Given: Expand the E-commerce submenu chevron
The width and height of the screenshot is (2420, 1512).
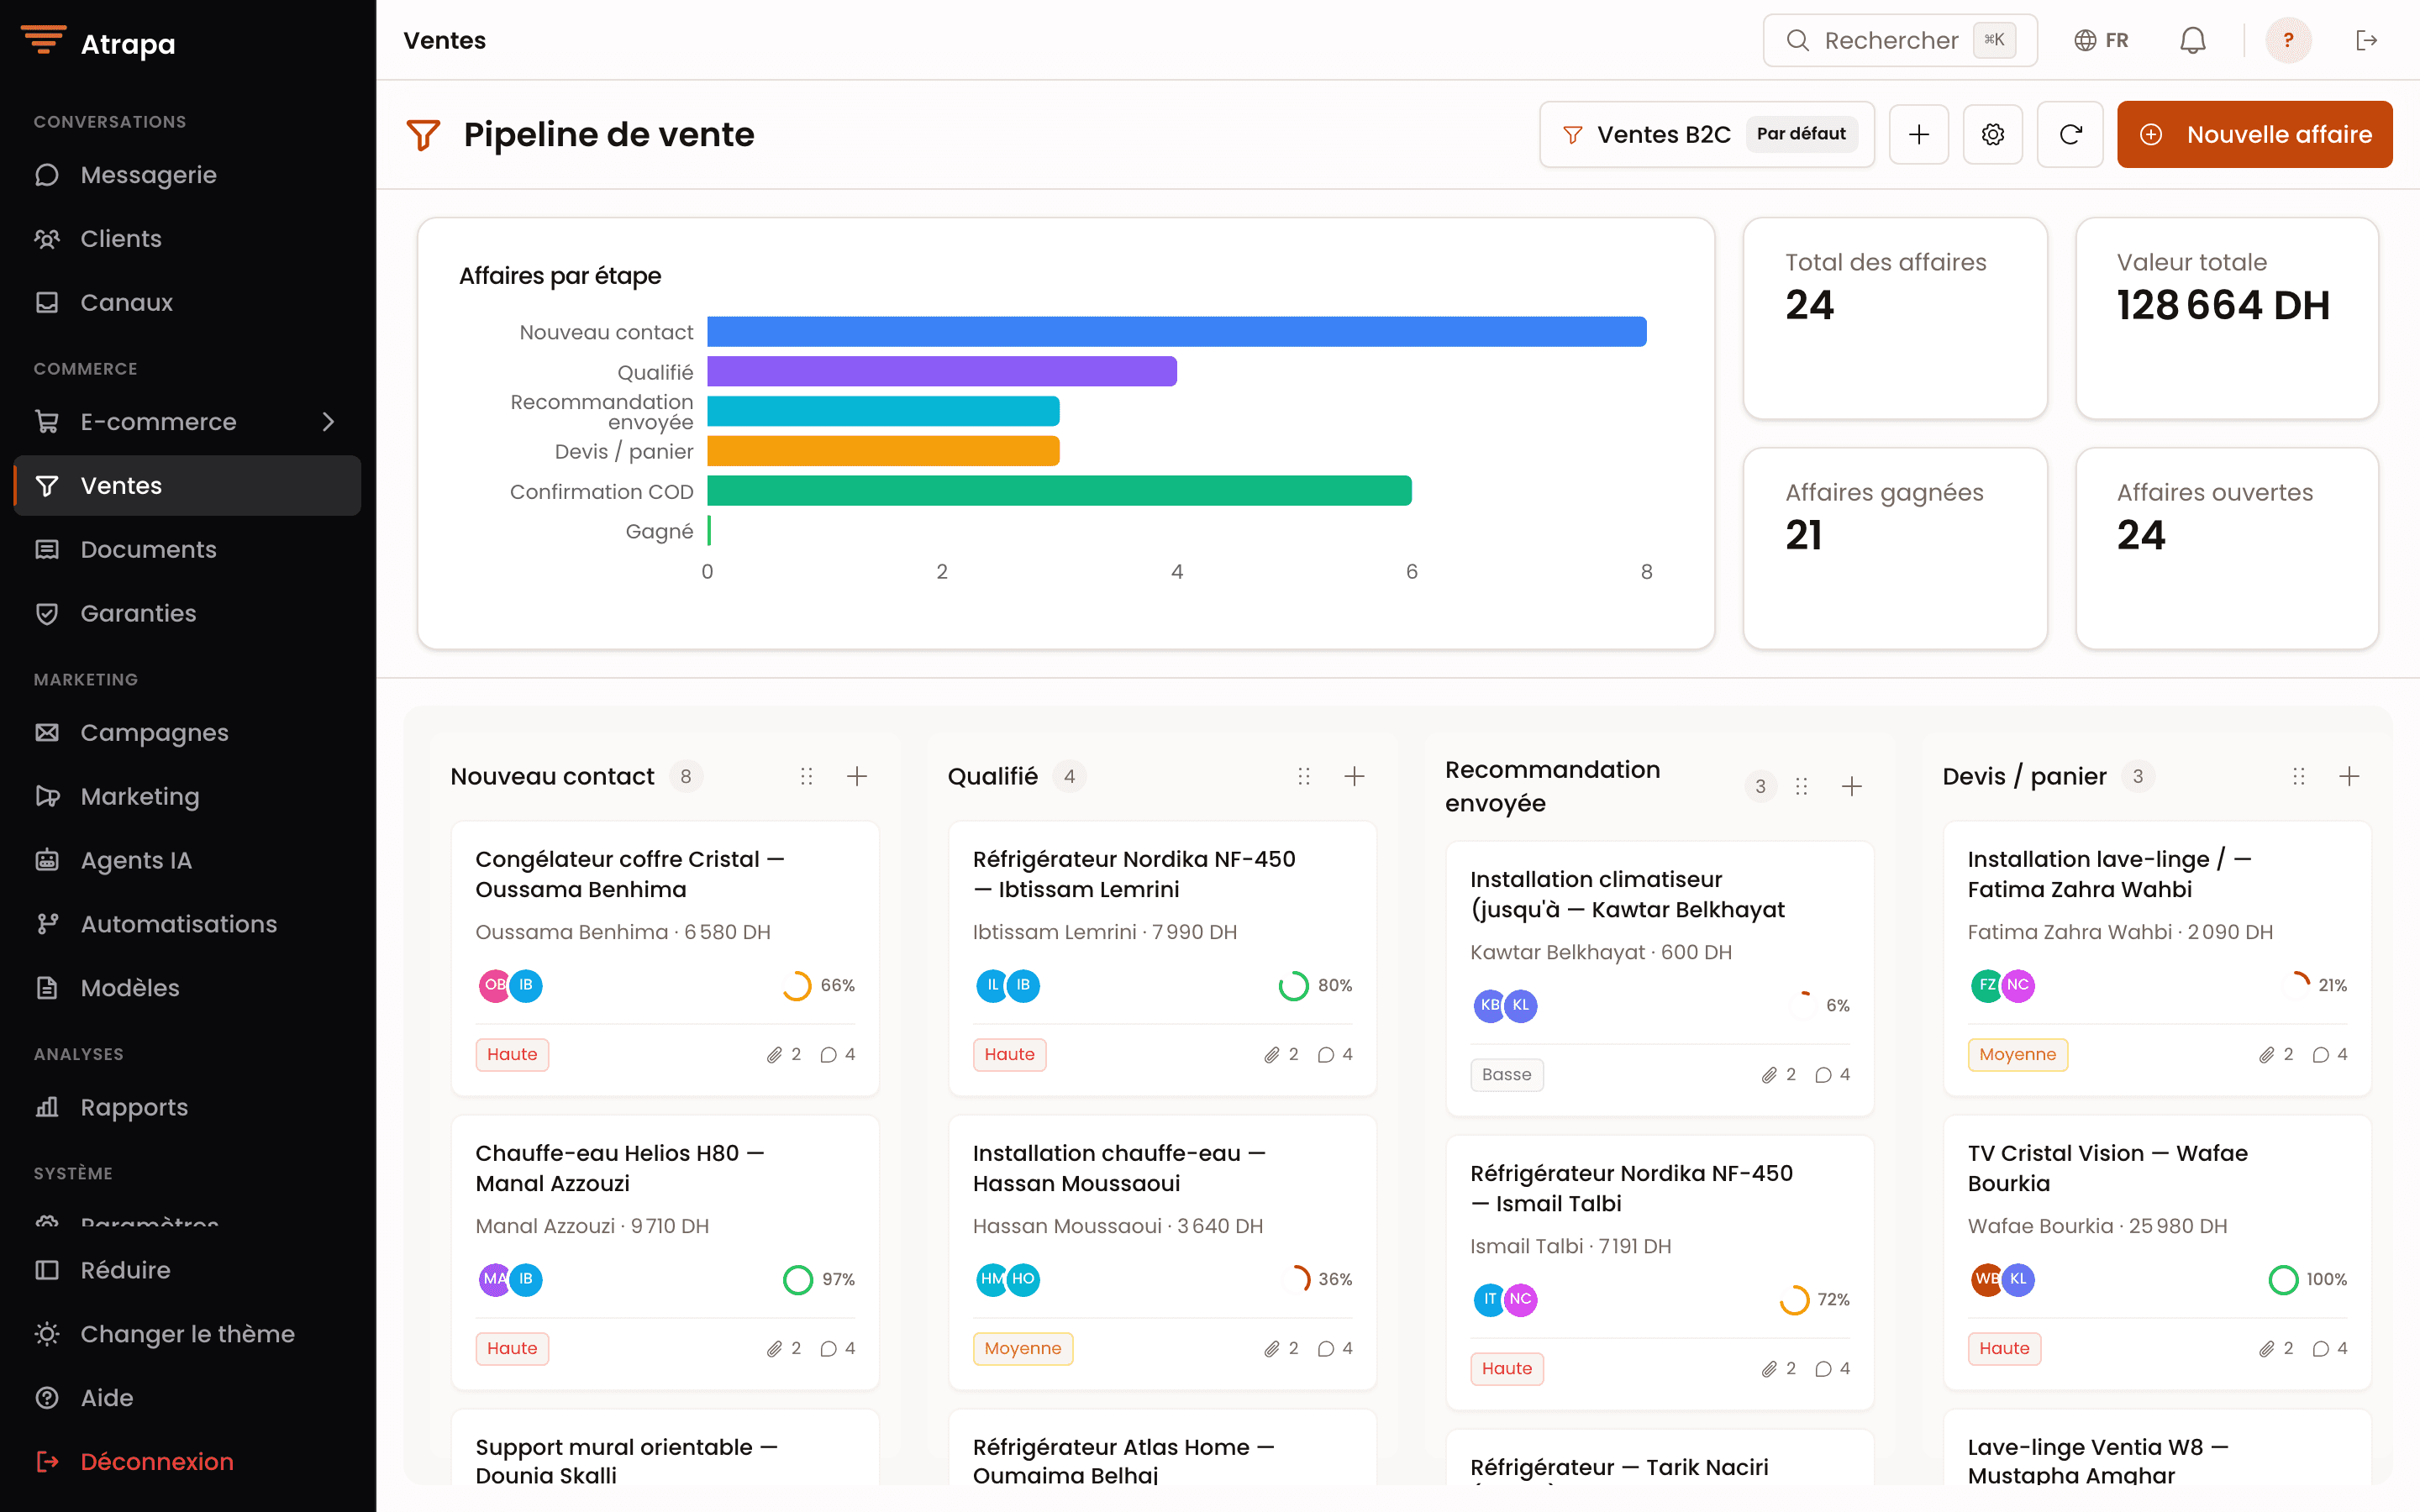Looking at the screenshot, I should pos(328,422).
